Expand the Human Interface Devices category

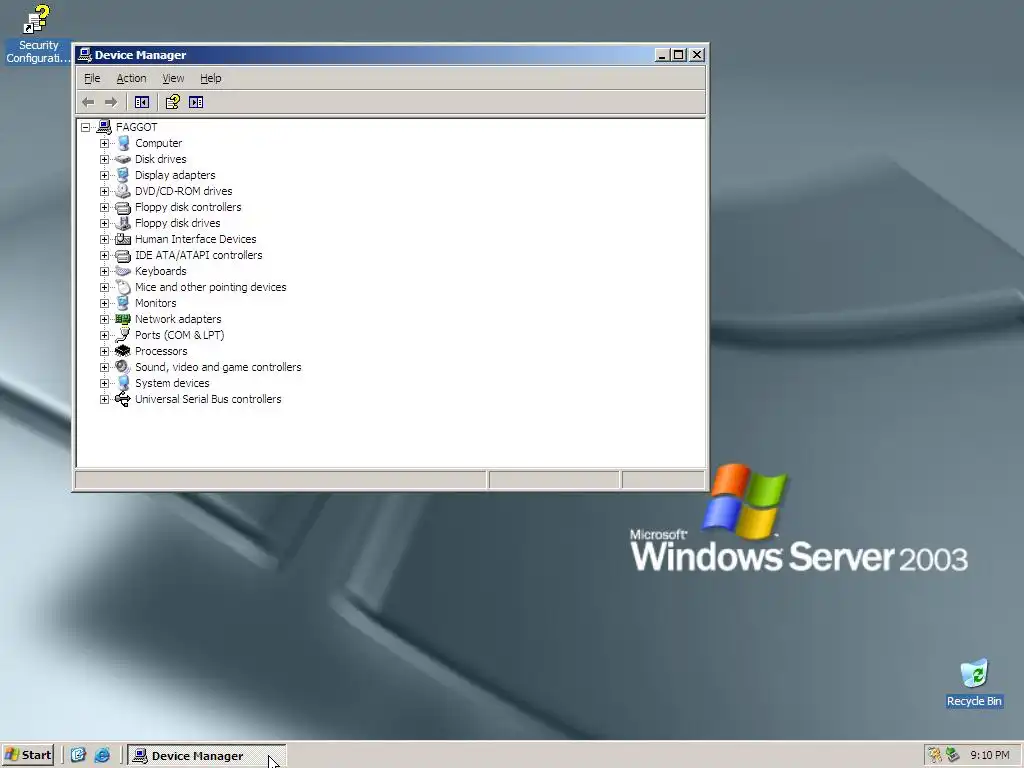(x=104, y=239)
